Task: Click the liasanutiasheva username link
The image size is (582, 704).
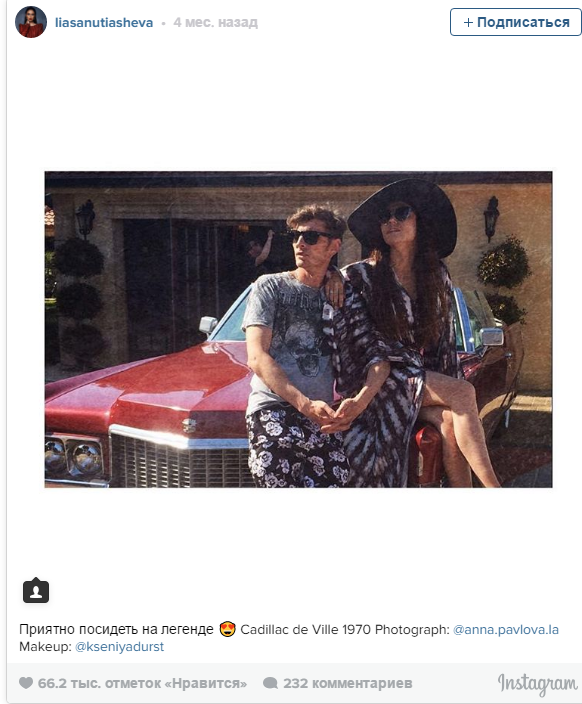Action: (x=104, y=22)
